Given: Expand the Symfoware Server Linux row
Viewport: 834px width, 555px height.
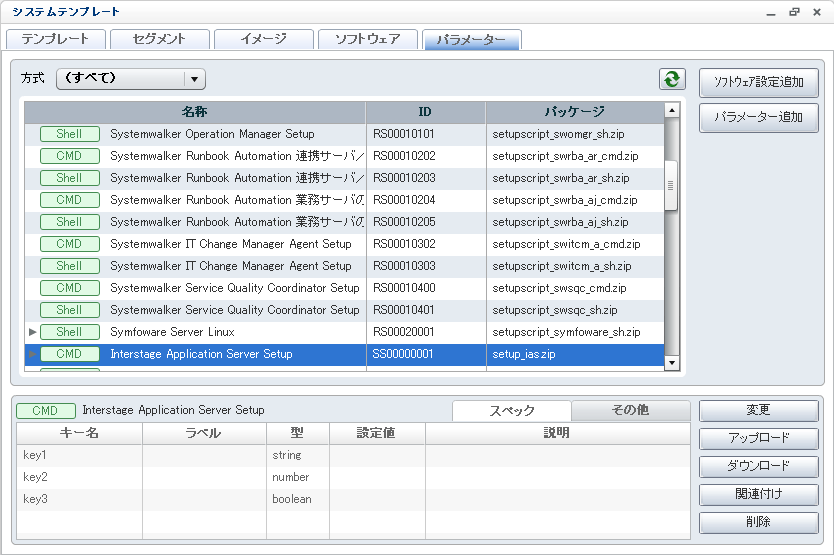Looking at the screenshot, I should (x=33, y=332).
